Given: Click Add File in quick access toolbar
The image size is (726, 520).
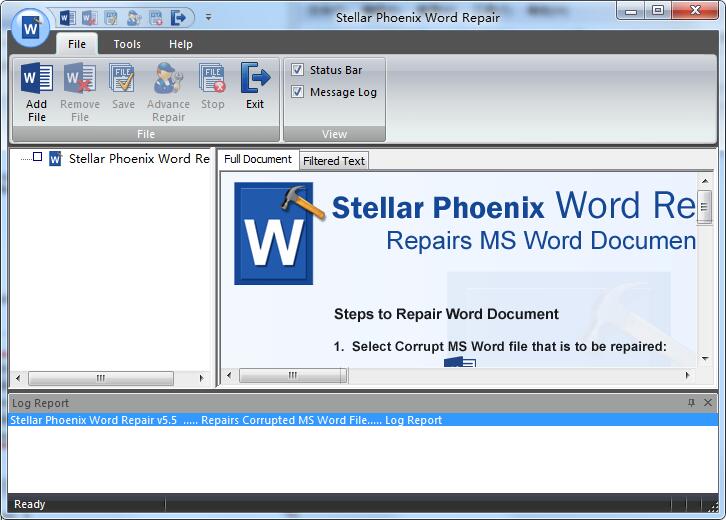Looking at the screenshot, I should (68, 18).
